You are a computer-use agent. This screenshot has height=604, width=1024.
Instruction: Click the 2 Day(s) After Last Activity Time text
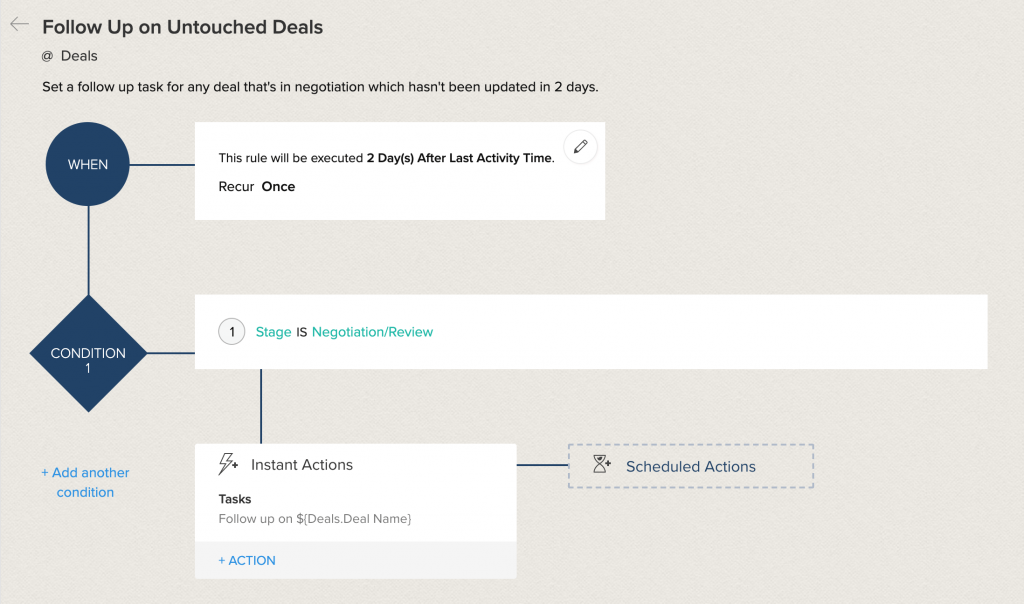point(459,158)
